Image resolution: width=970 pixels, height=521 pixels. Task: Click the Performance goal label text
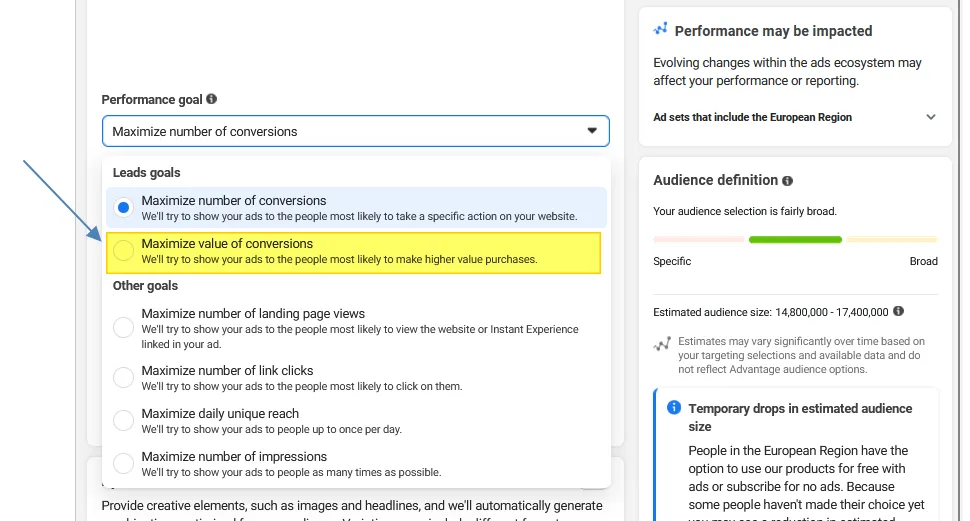click(x=152, y=100)
